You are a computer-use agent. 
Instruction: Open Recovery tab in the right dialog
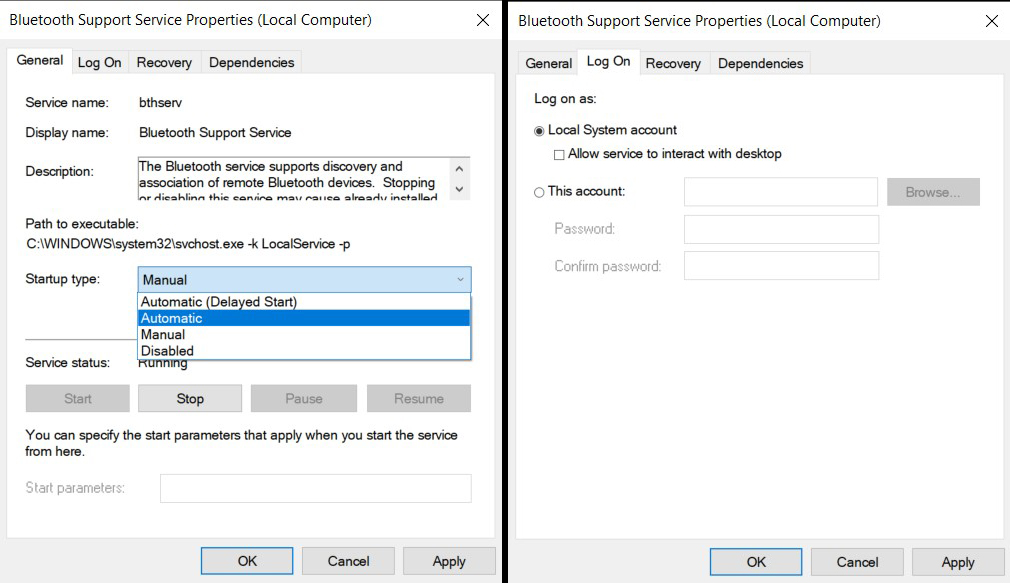point(673,64)
